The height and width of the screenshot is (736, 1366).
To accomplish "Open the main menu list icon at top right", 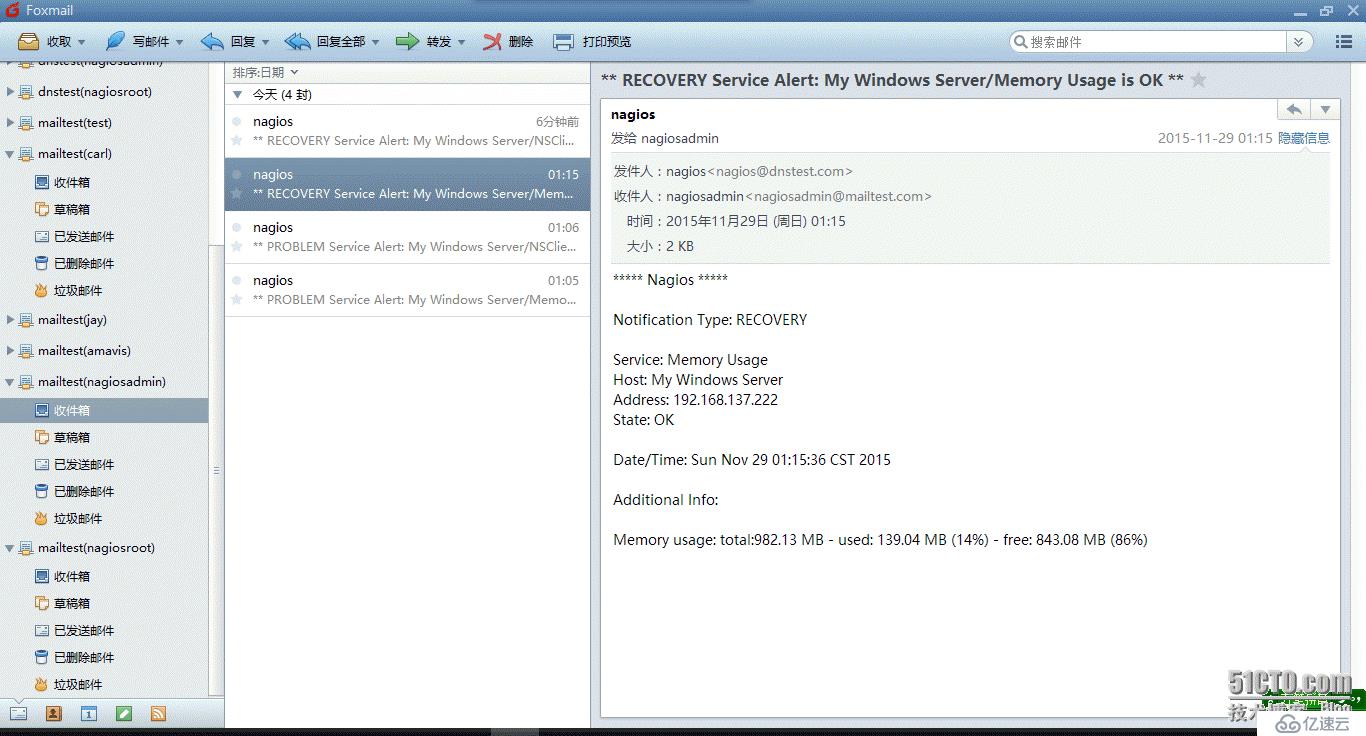I will click(1344, 42).
